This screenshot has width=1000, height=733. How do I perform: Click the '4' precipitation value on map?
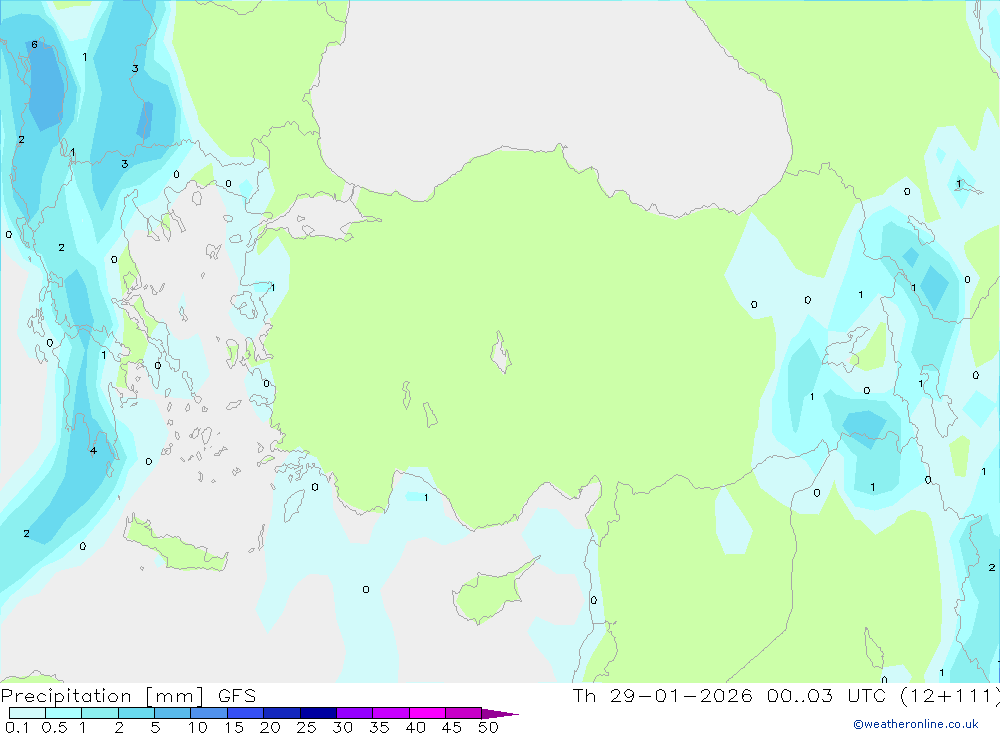93,450
